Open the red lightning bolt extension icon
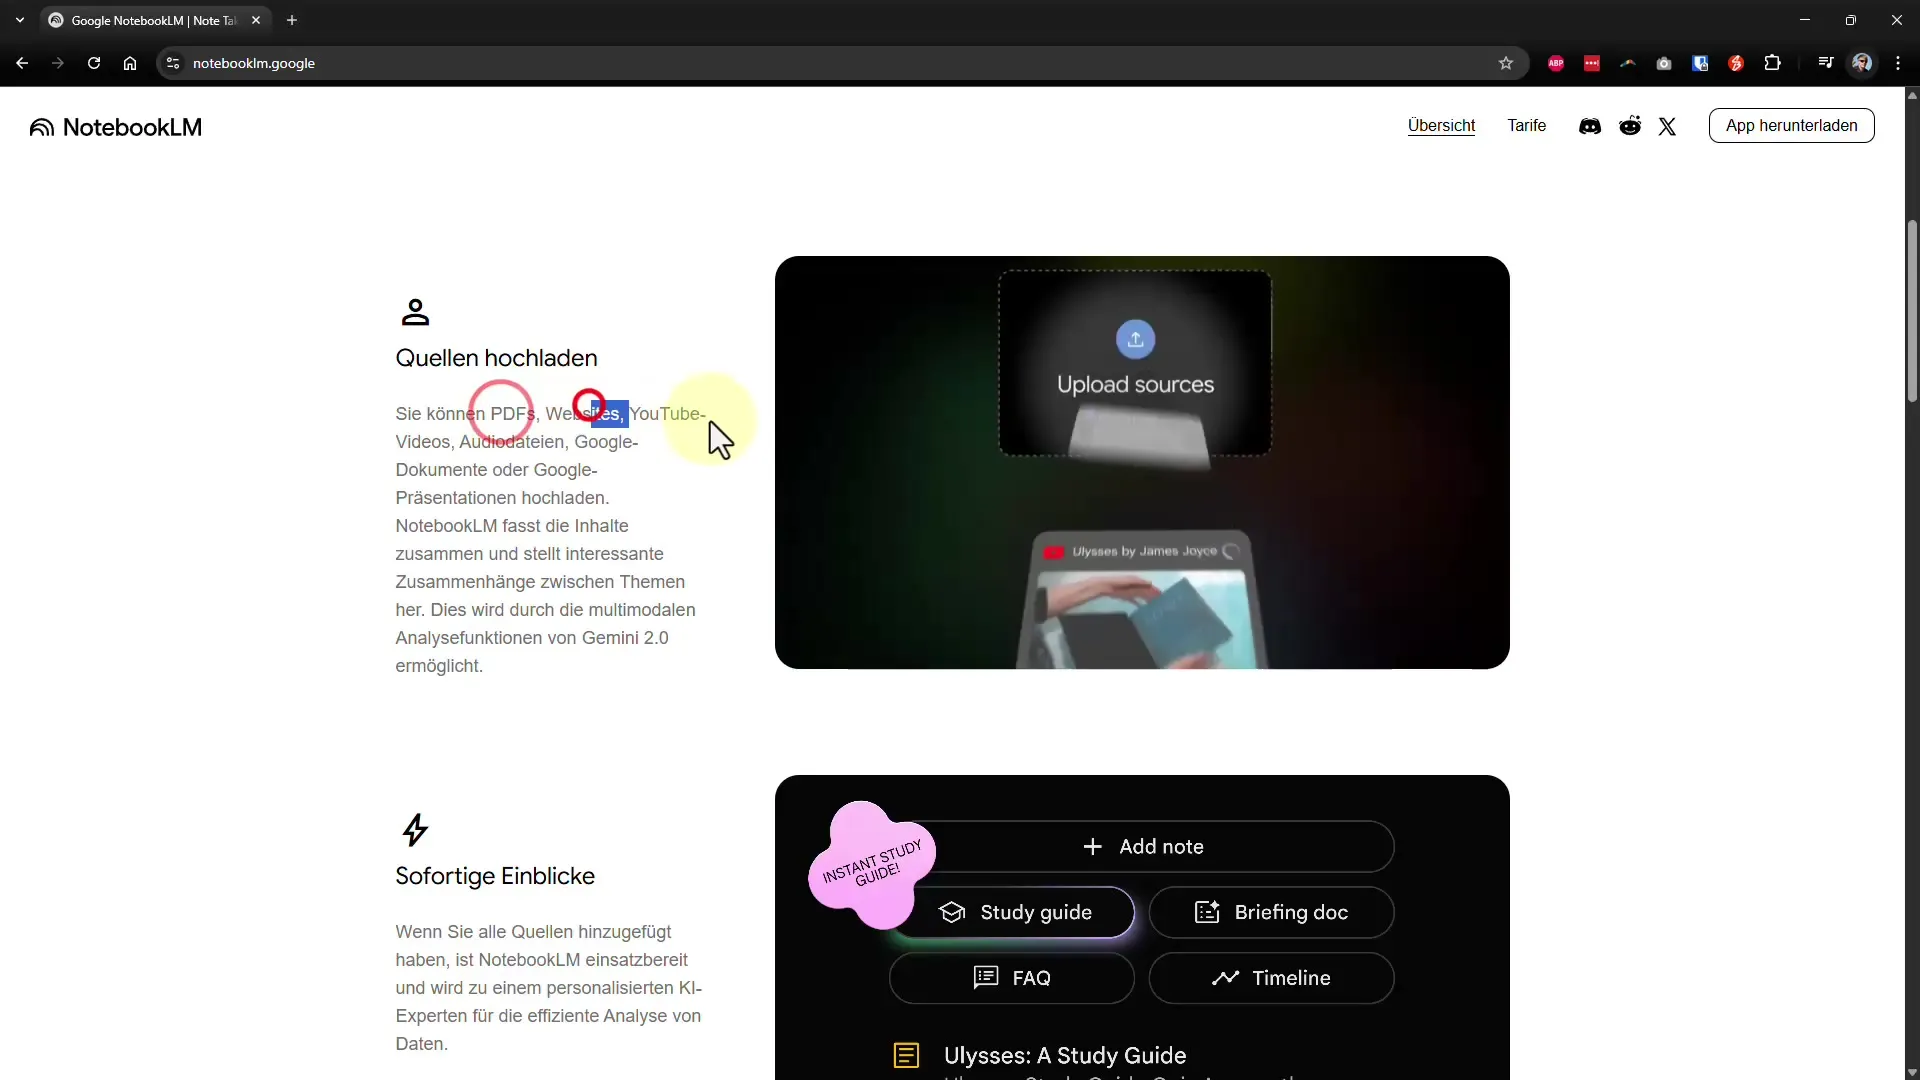 point(1736,63)
